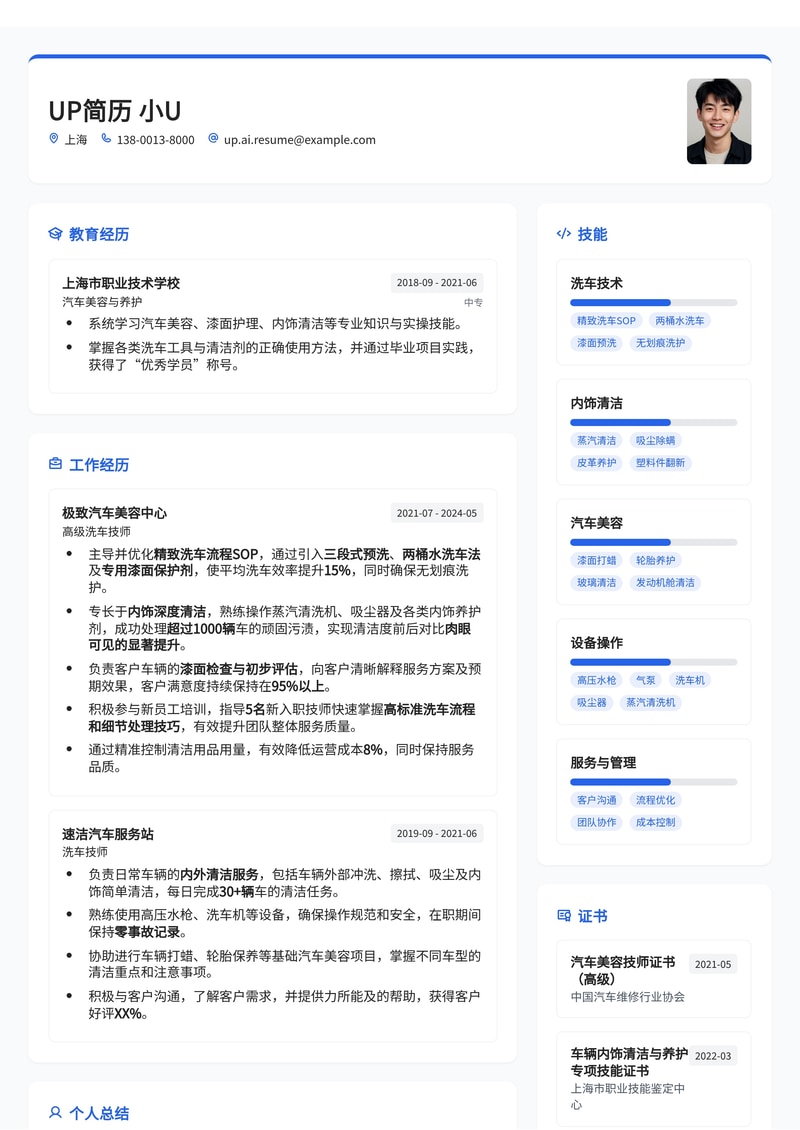This screenshot has width=800, height=1130.
Task: Click the briefcase icon beside 工作经历
Action: (56, 464)
